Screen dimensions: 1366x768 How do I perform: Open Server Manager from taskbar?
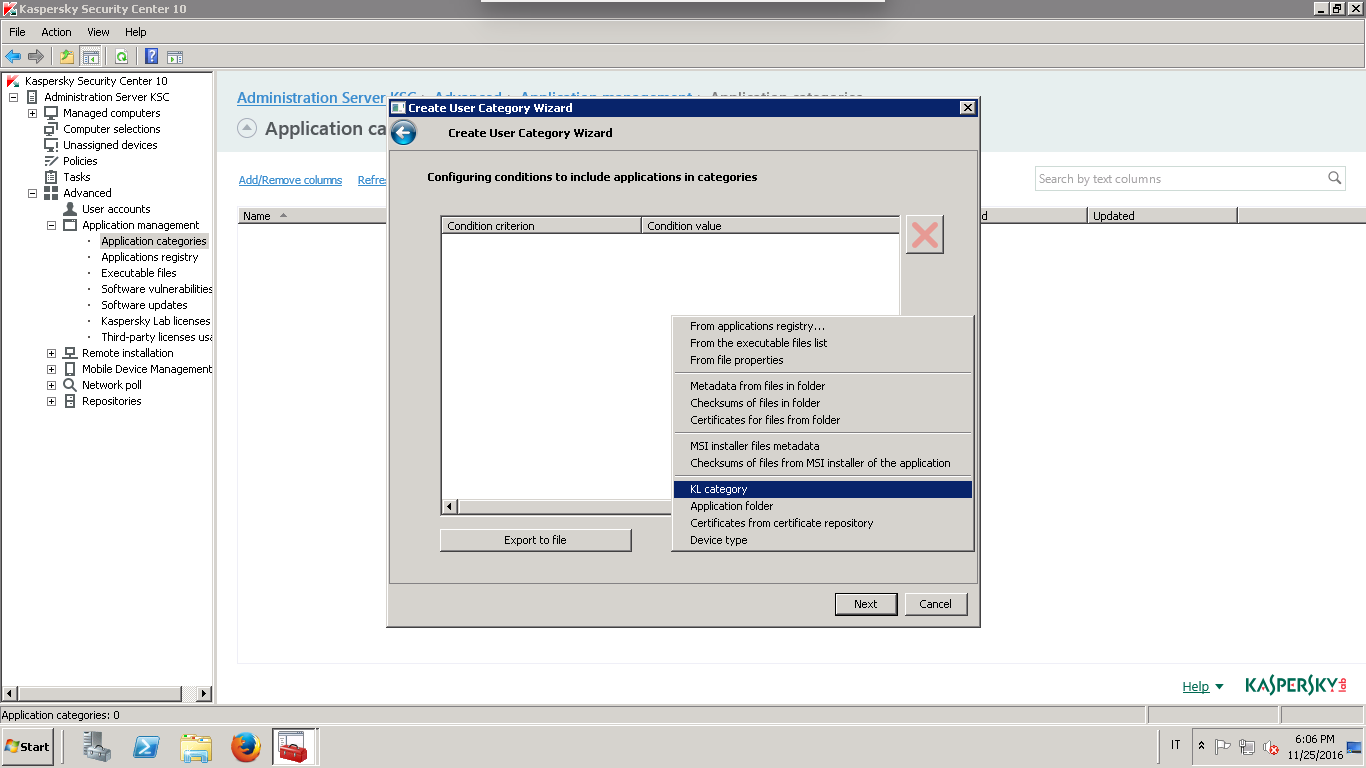pyautogui.click(x=97, y=746)
